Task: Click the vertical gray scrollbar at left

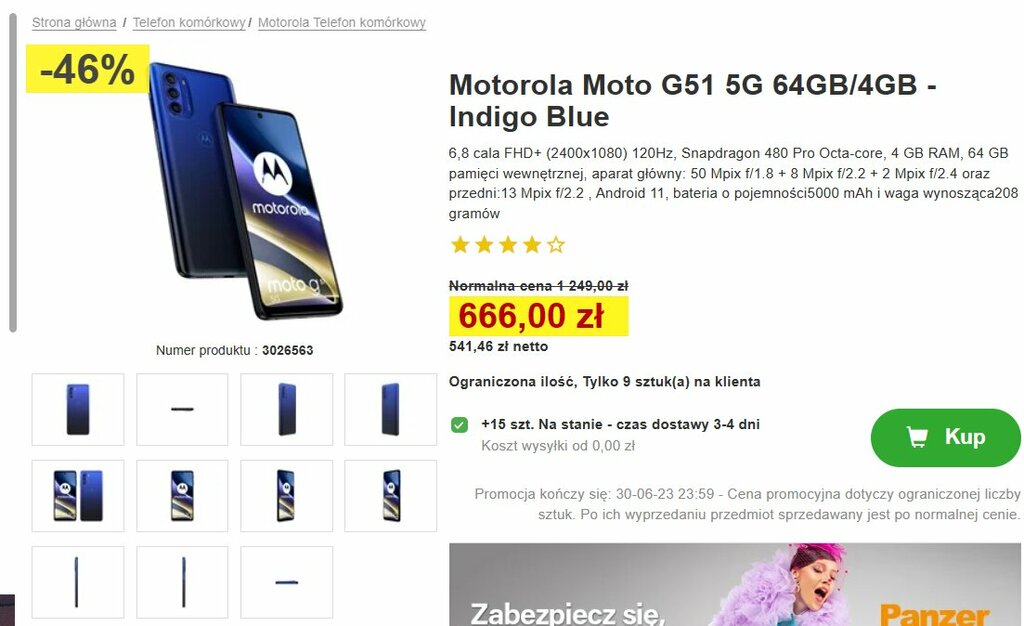Action: (x=12, y=172)
